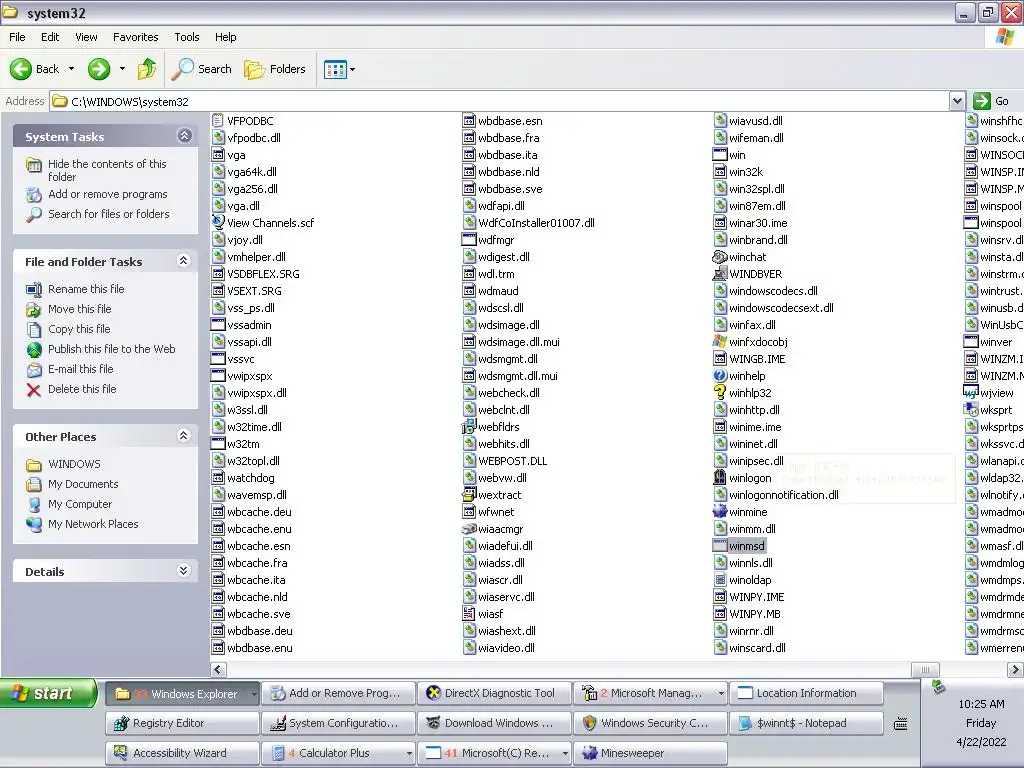Select the wjview file icon

tap(970, 392)
